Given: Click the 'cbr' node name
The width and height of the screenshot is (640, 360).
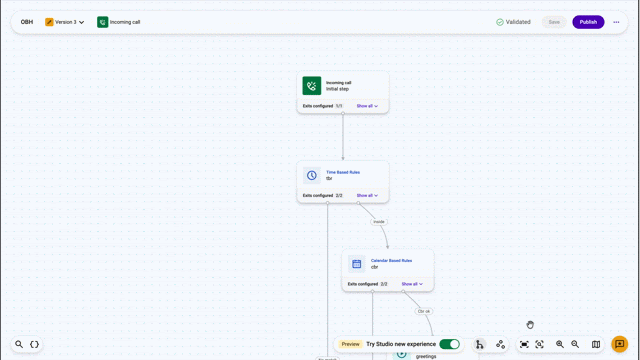Looking at the screenshot, I should tap(374, 267).
